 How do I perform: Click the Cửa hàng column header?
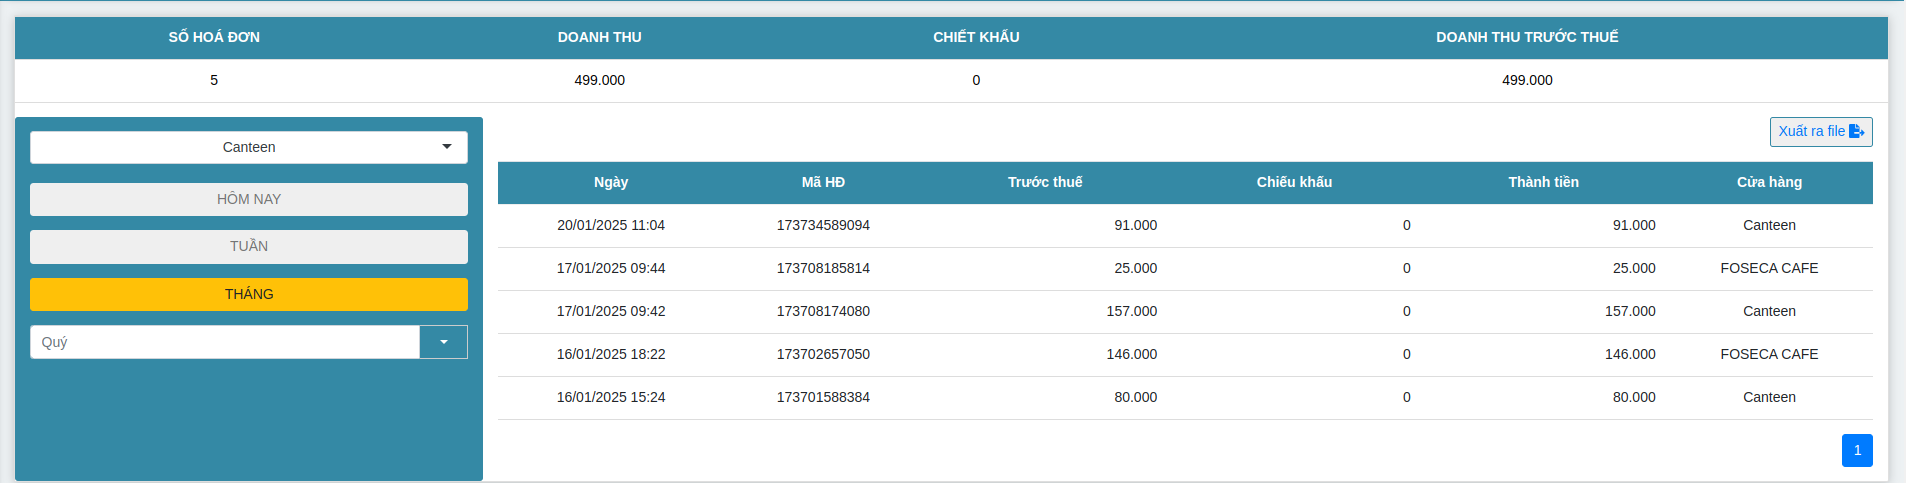click(1769, 182)
